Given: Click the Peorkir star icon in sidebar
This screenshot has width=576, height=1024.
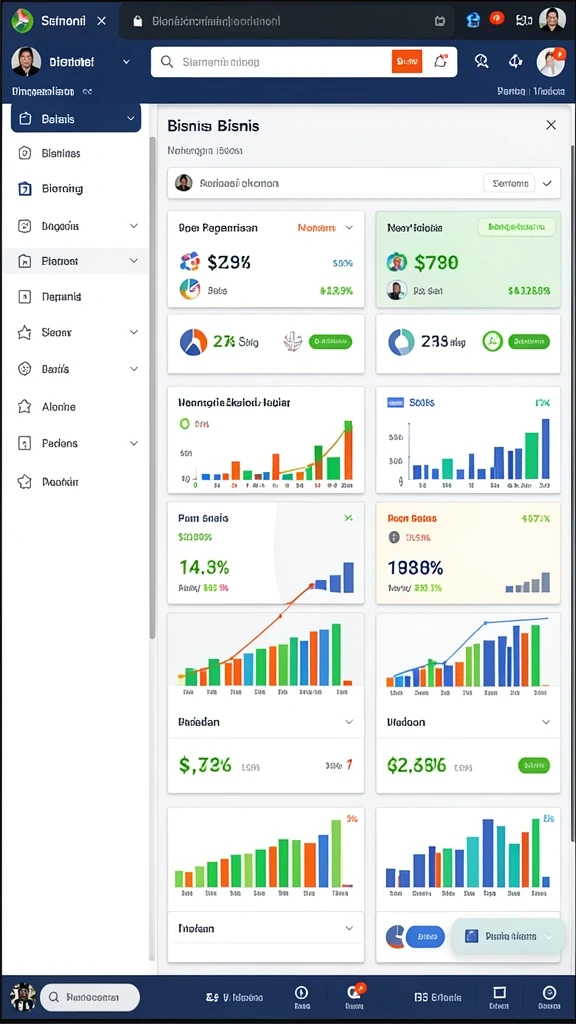Looking at the screenshot, I should click(x=24, y=482).
